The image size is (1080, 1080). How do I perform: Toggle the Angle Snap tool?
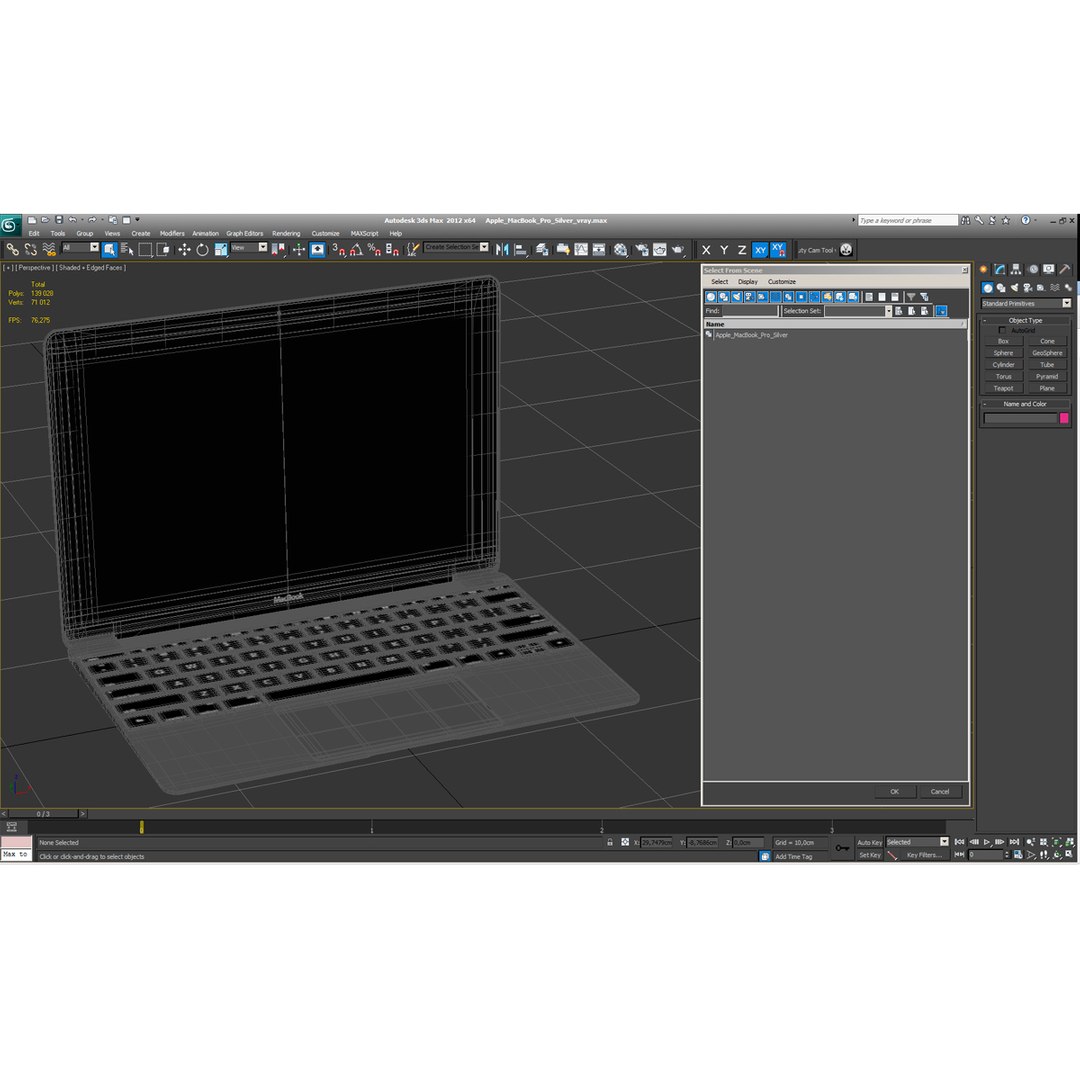pyautogui.click(x=356, y=249)
